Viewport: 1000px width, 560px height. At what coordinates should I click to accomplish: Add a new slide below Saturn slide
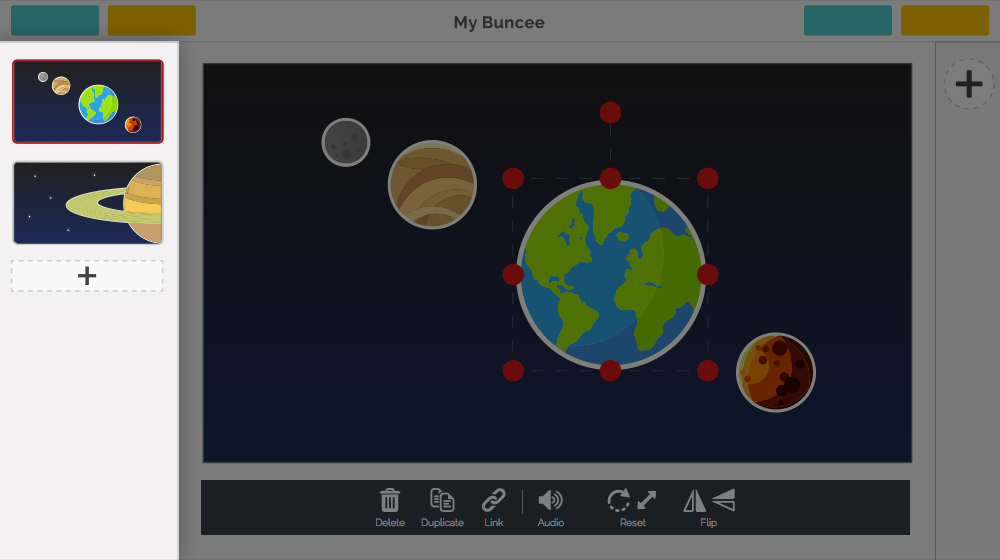87,276
